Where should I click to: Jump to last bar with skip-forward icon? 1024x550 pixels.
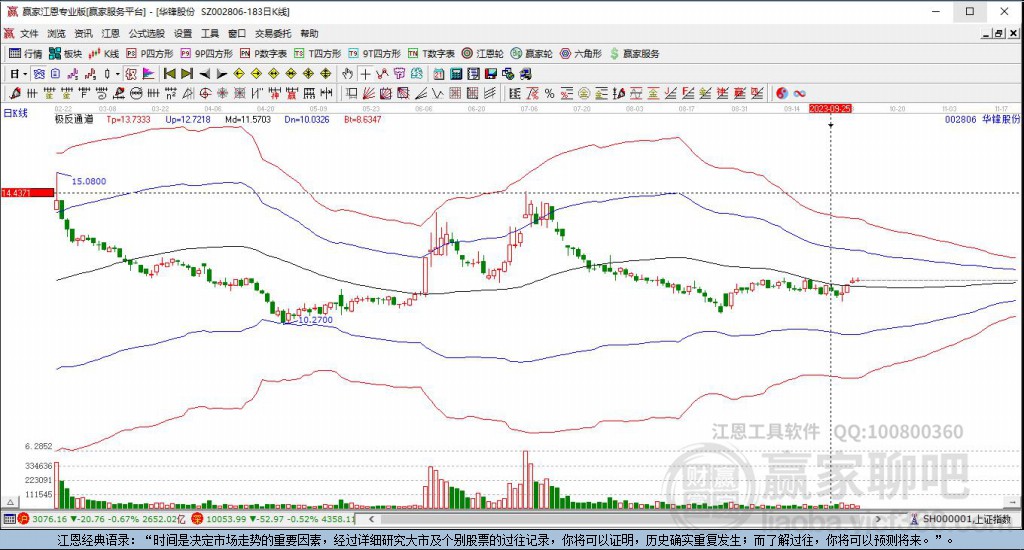[187, 74]
